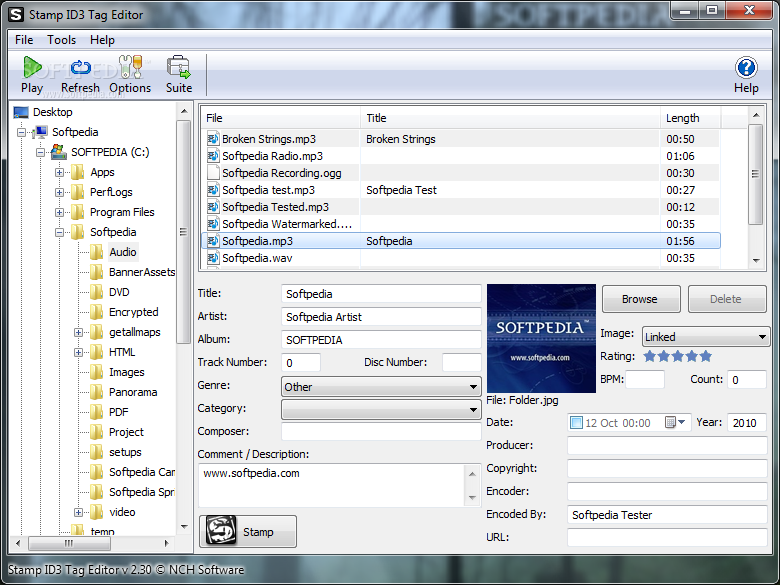Screen dimensions: 780x585
Task: Collapse the Softpedia folder node
Action: tap(59, 232)
